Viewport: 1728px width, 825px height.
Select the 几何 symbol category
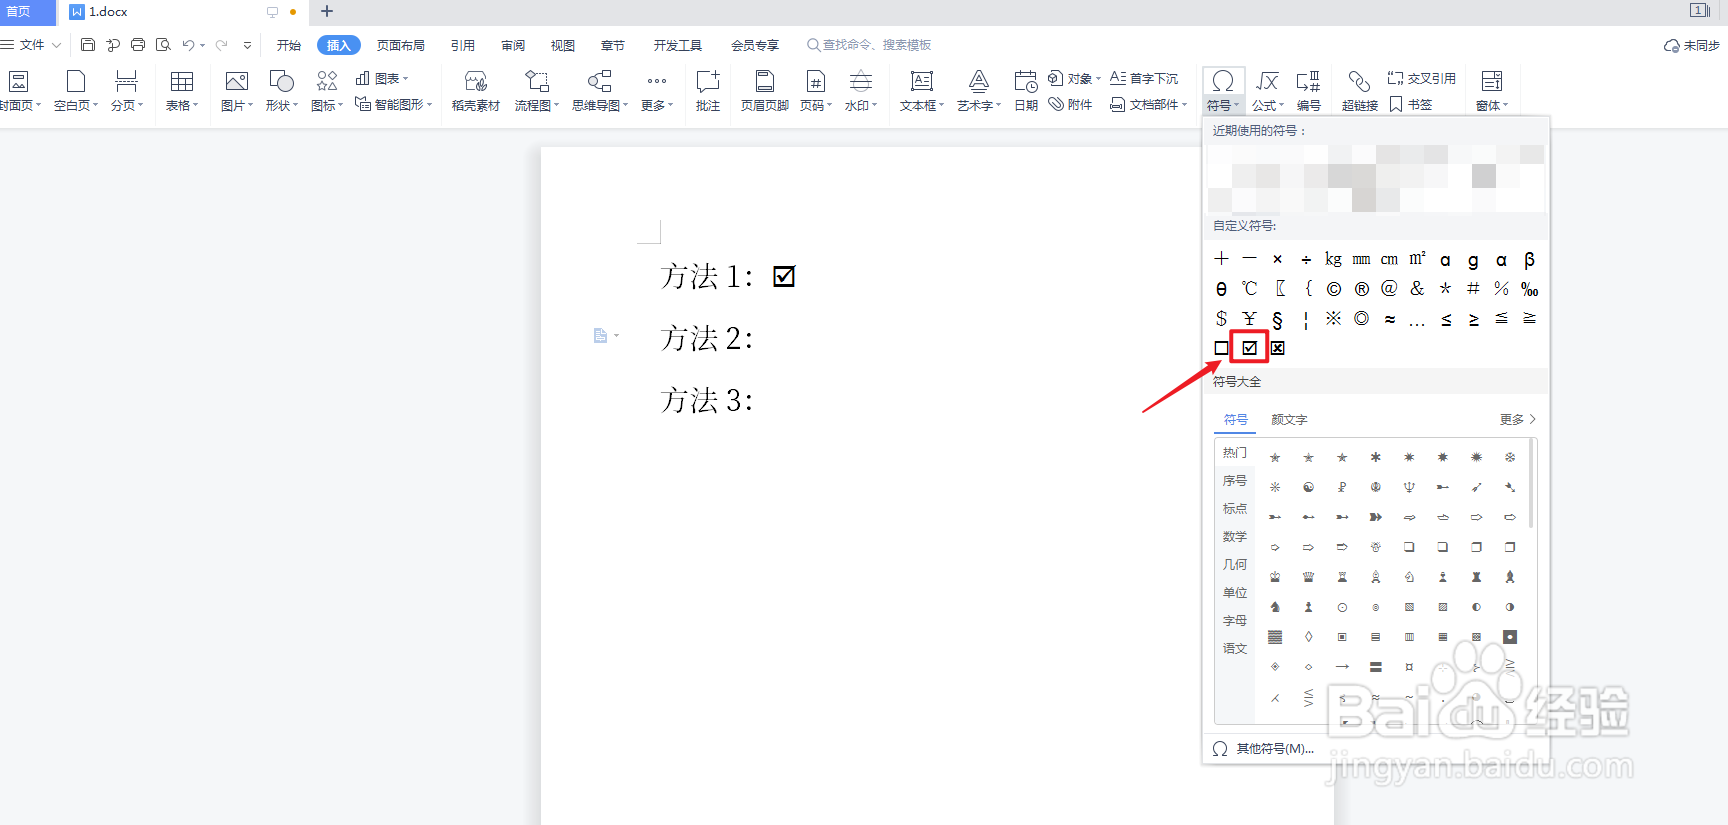point(1235,565)
